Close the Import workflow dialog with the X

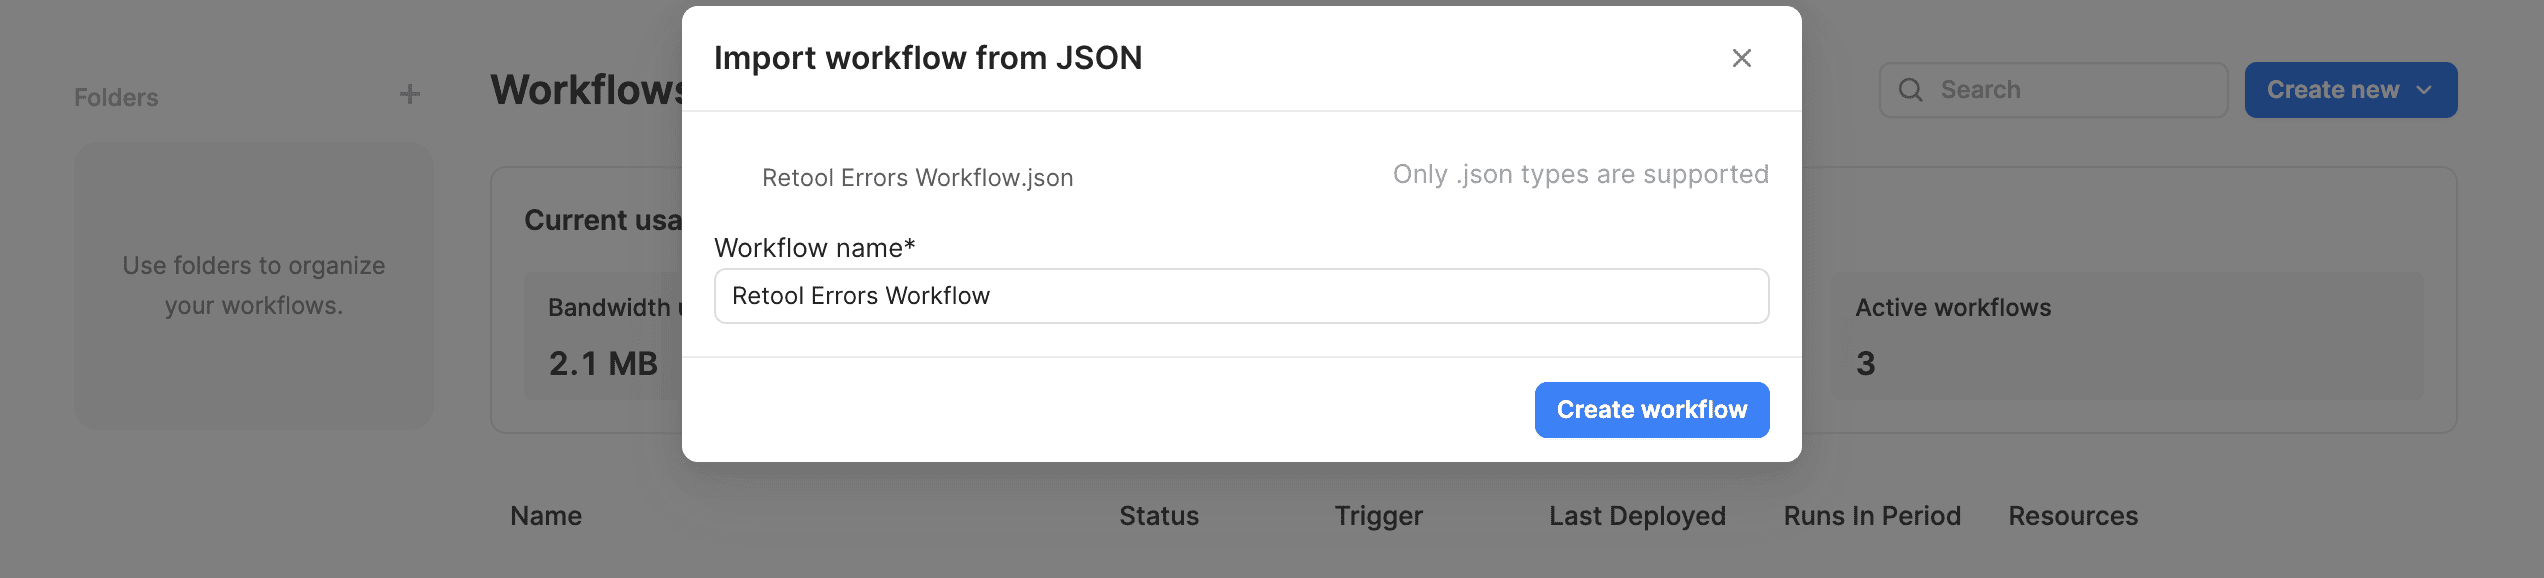click(x=1742, y=58)
